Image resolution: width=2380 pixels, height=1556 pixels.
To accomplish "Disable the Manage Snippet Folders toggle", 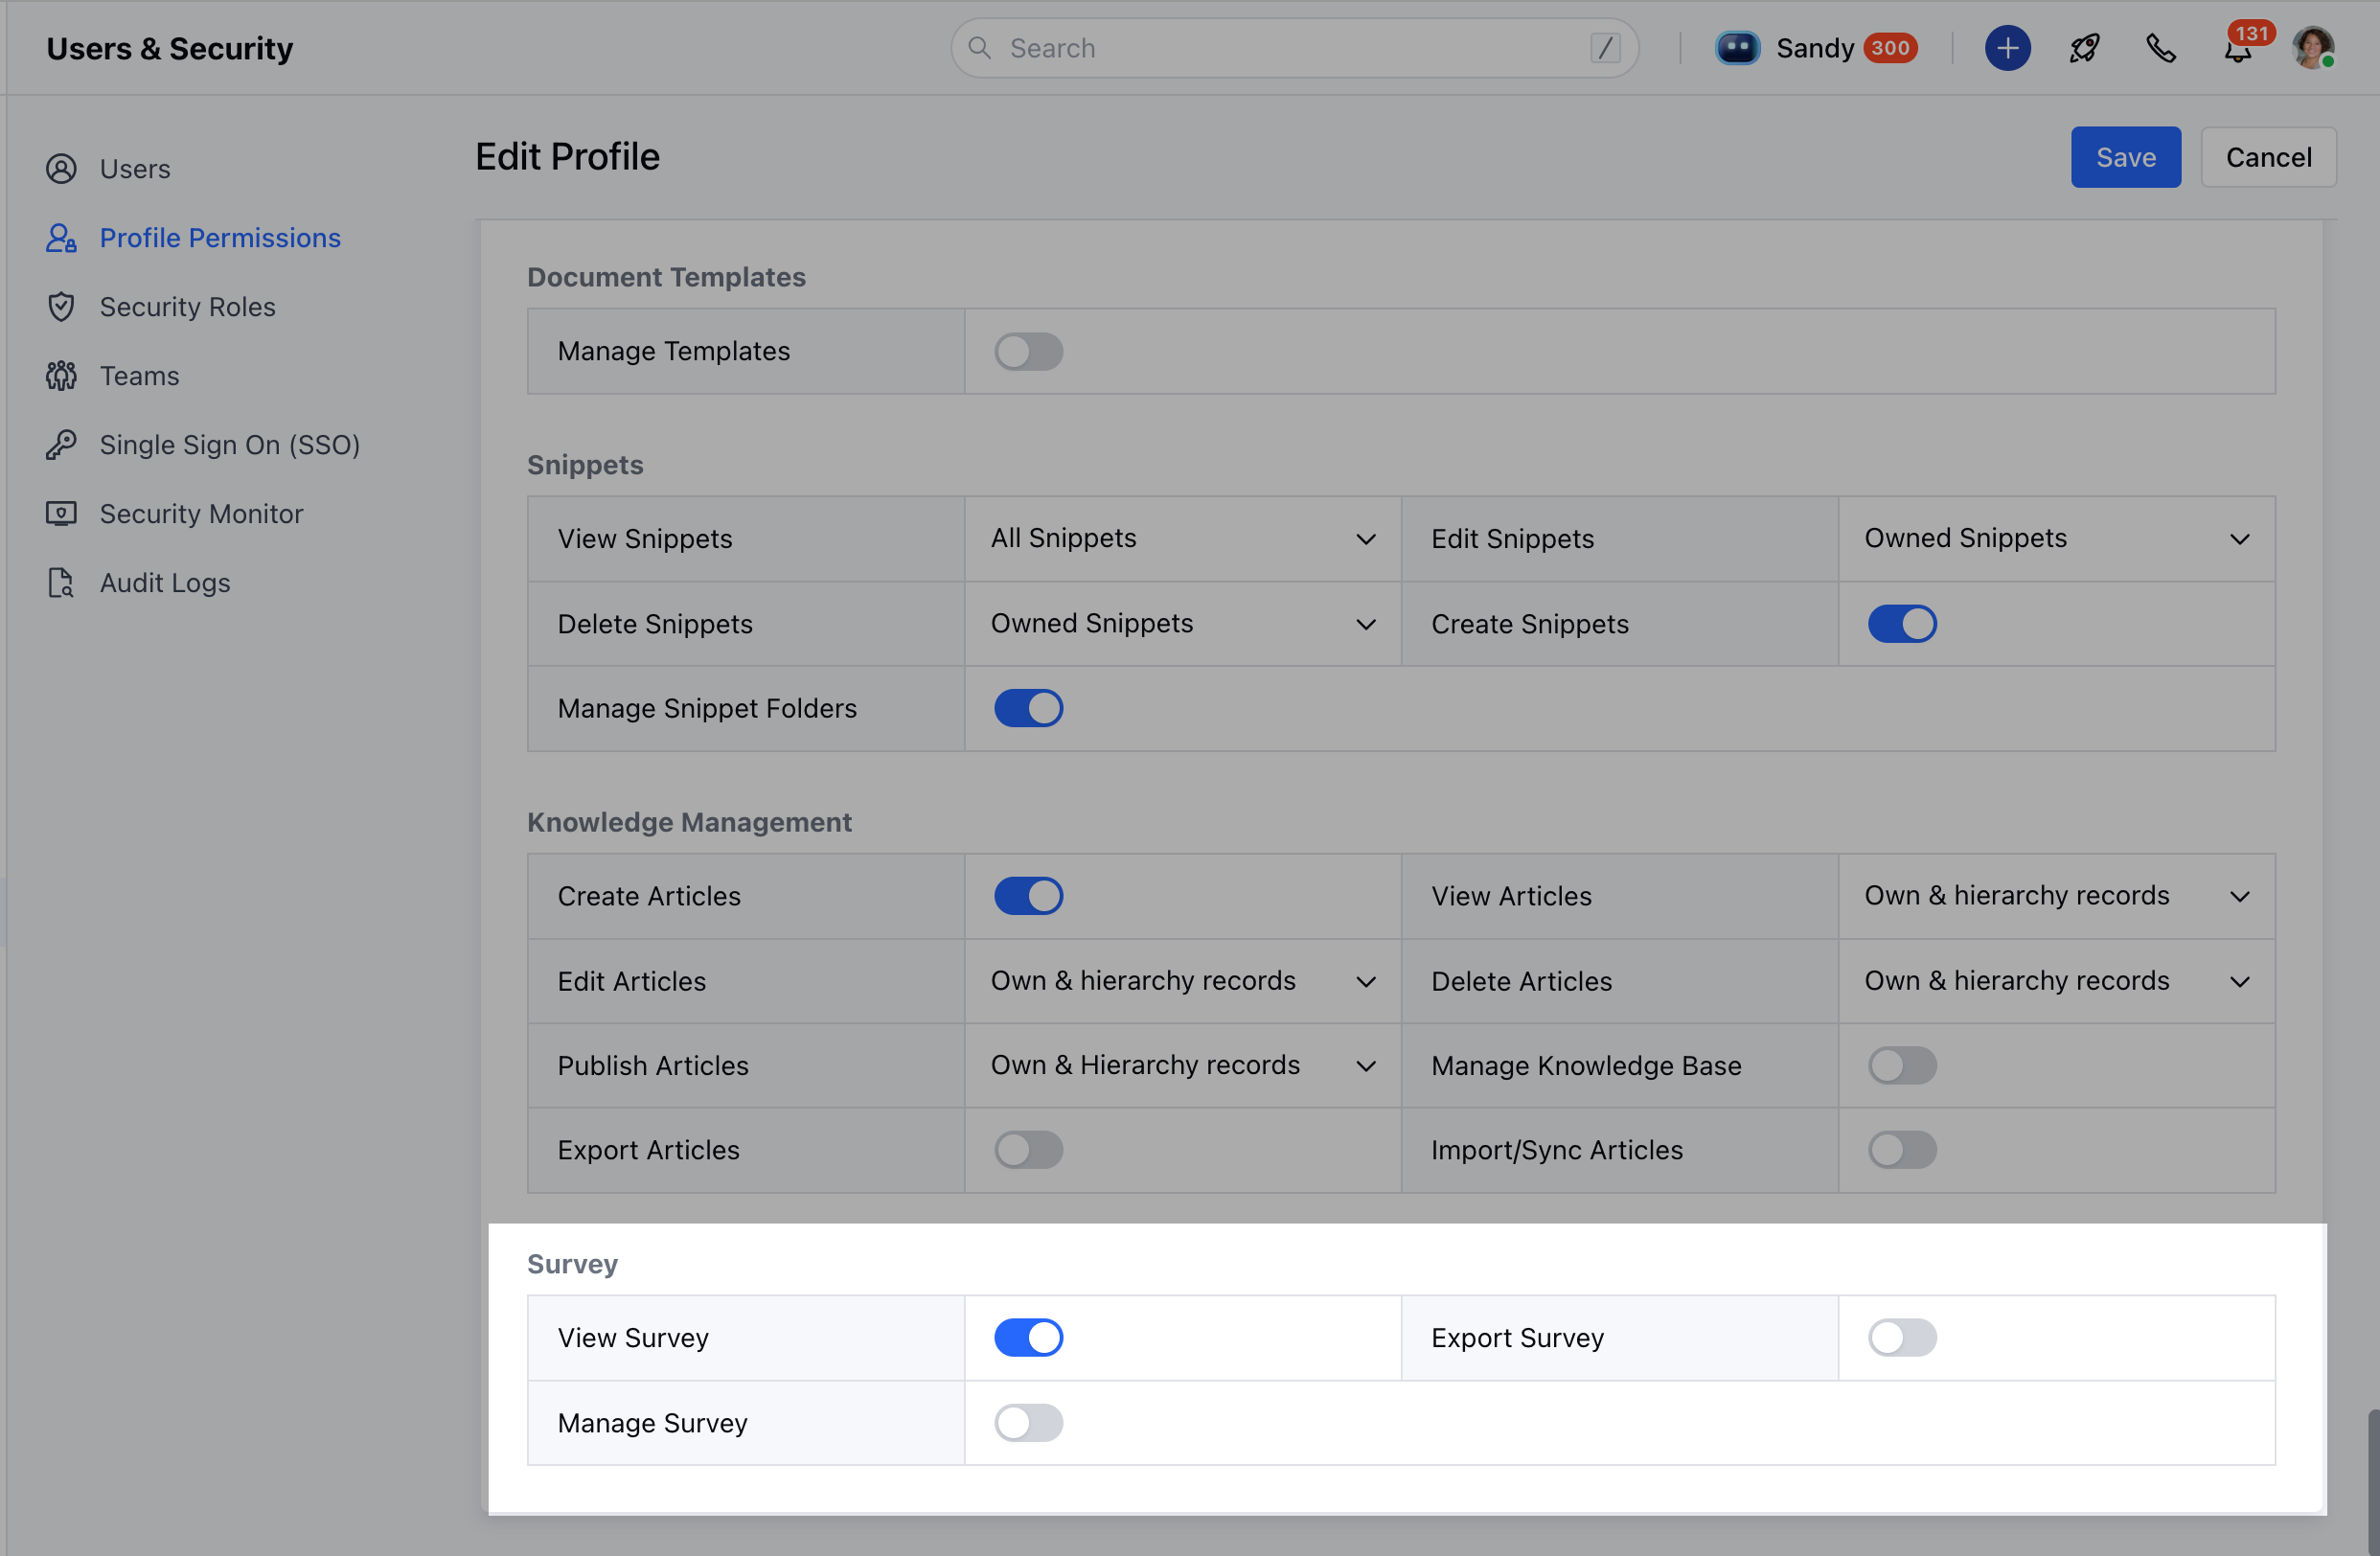I will coord(1028,707).
